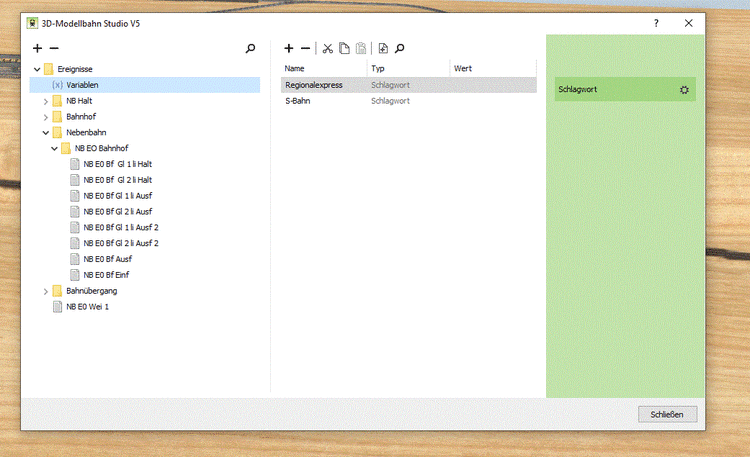Click the Schließen button
This screenshot has height=457, width=750.
[667, 414]
